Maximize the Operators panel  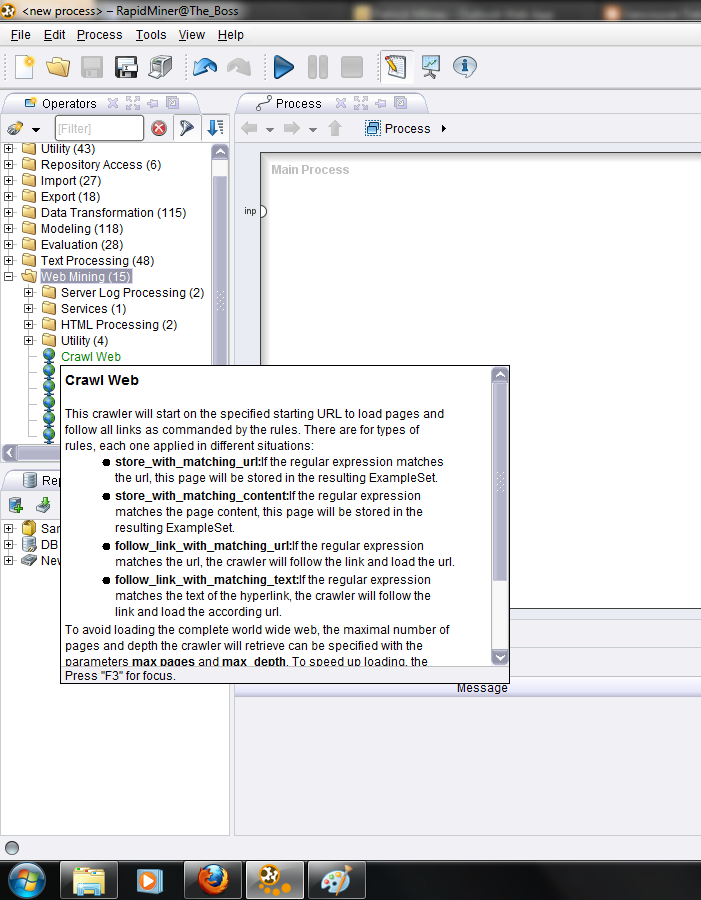click(133, 103)
